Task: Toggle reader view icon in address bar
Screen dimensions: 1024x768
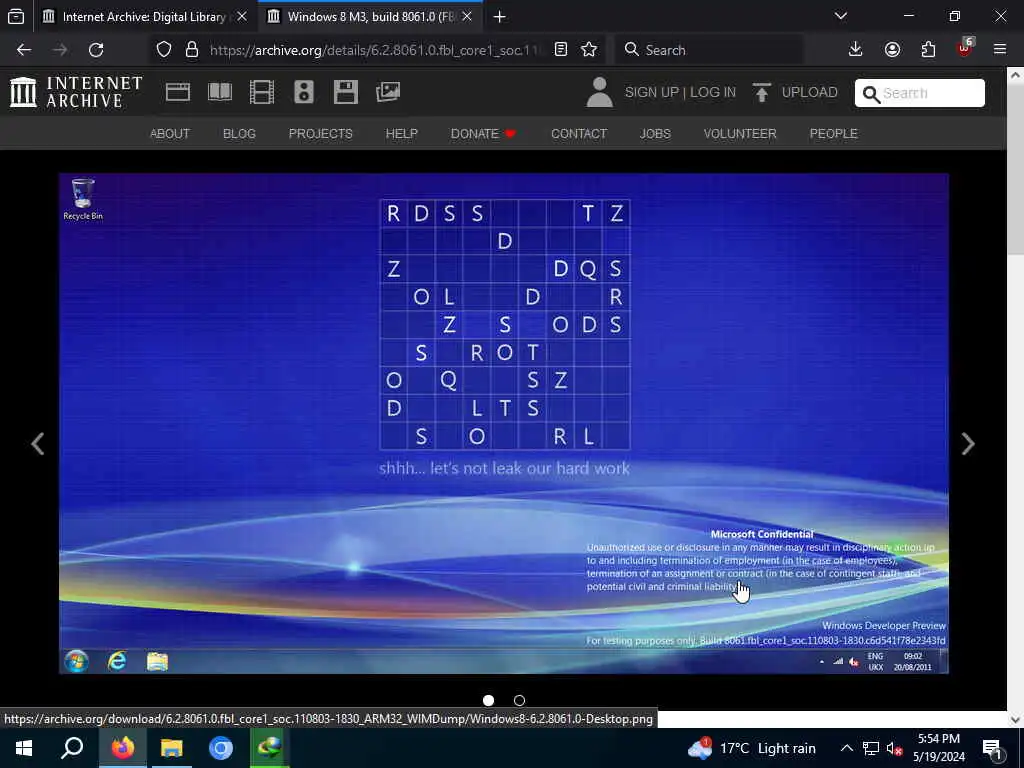Action: coord(561,50)
